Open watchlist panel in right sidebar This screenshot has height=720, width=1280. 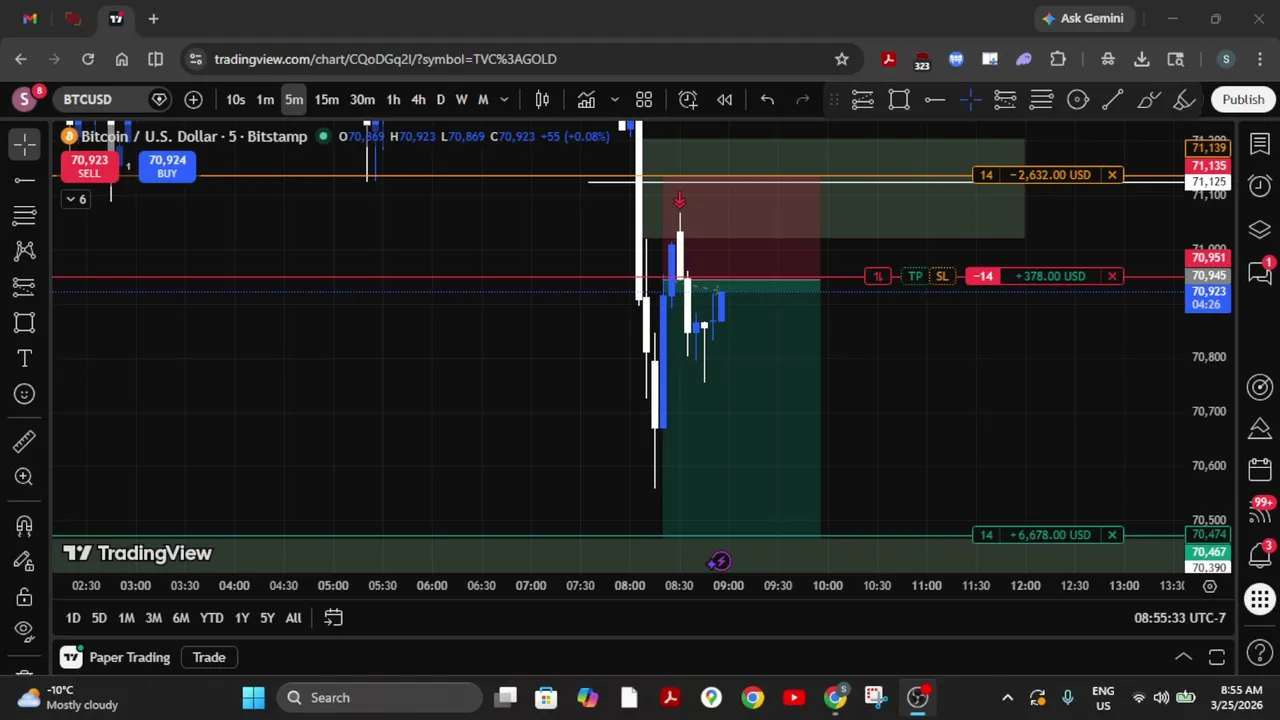tap(1260, 144)
